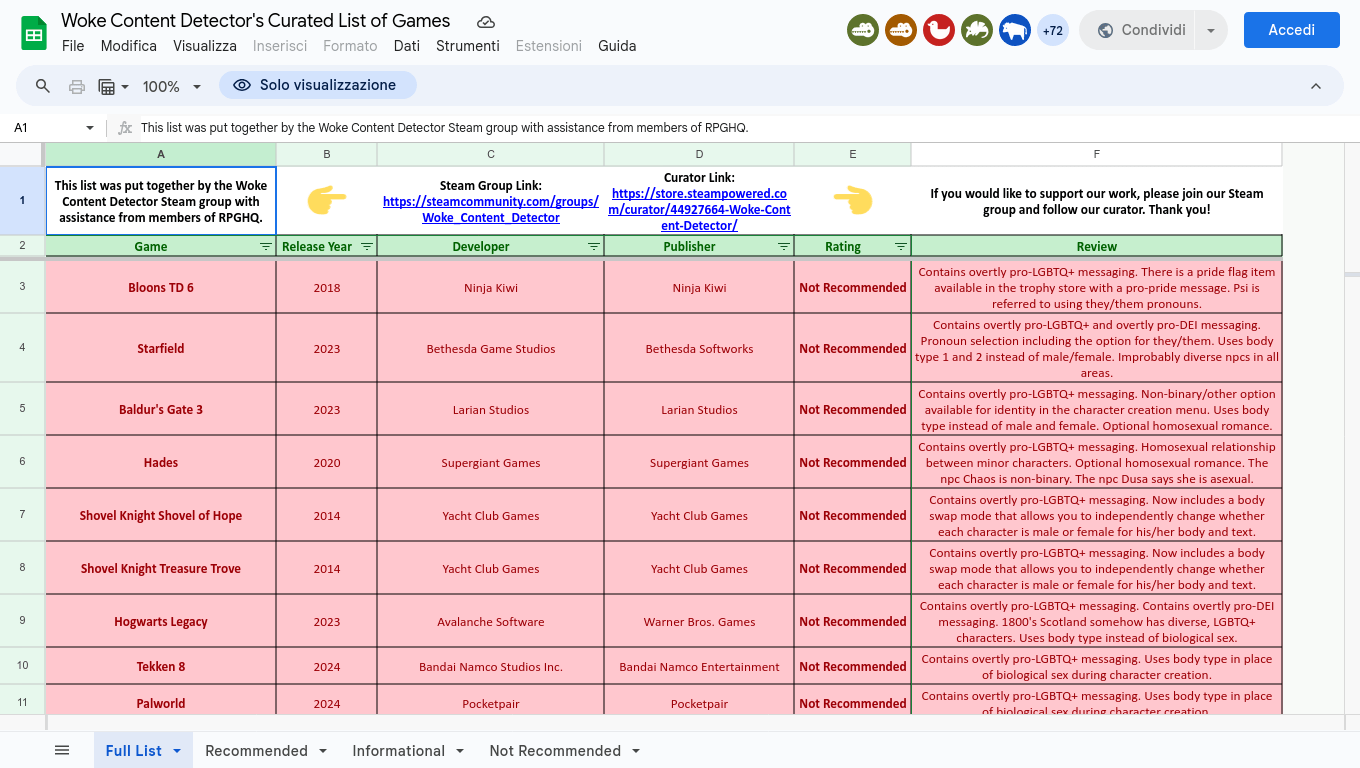
Task: Click the red bird viewer avatar
Action: [939, 30]
